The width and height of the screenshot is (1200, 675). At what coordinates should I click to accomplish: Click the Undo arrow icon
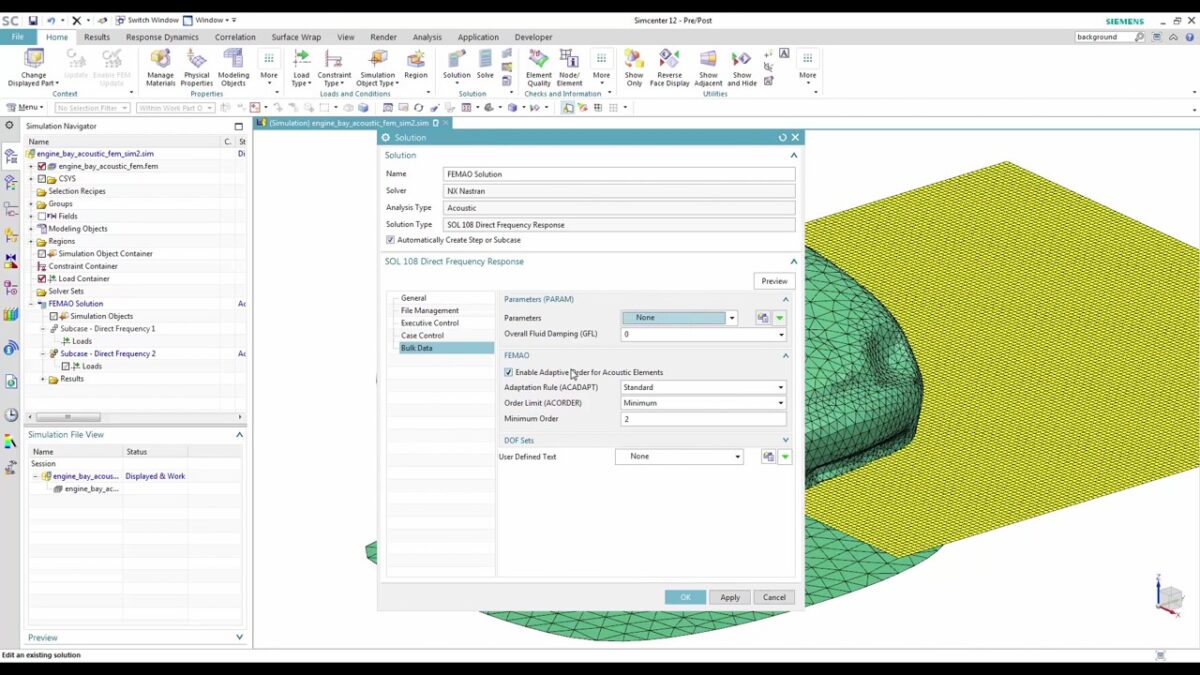(x=50, y=20)
